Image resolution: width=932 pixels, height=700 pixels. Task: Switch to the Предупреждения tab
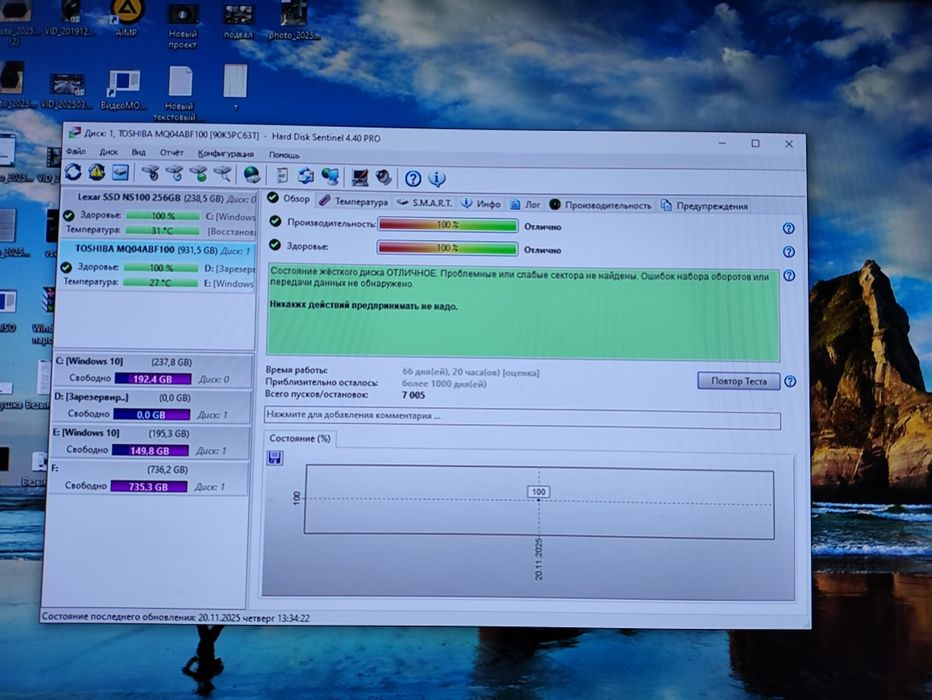[x=704, y=206]
